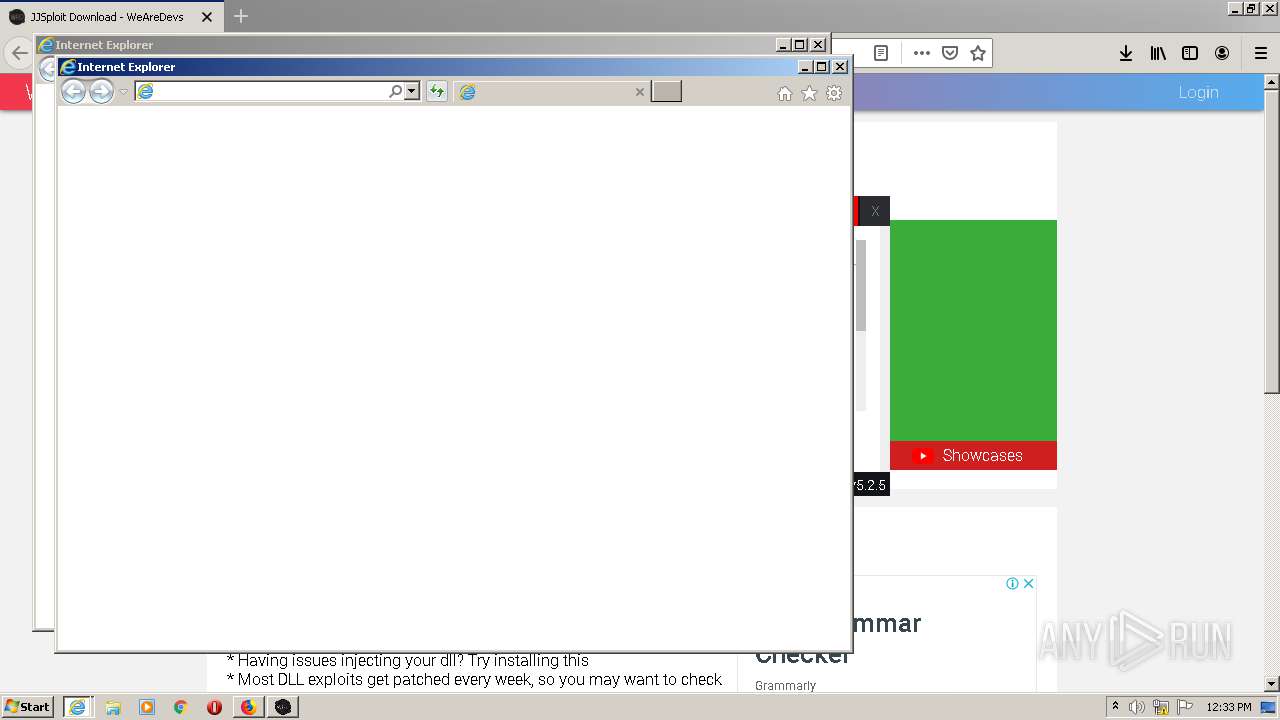Click the Firefox page vertical scrollbar thumb

pos(1272,240)
